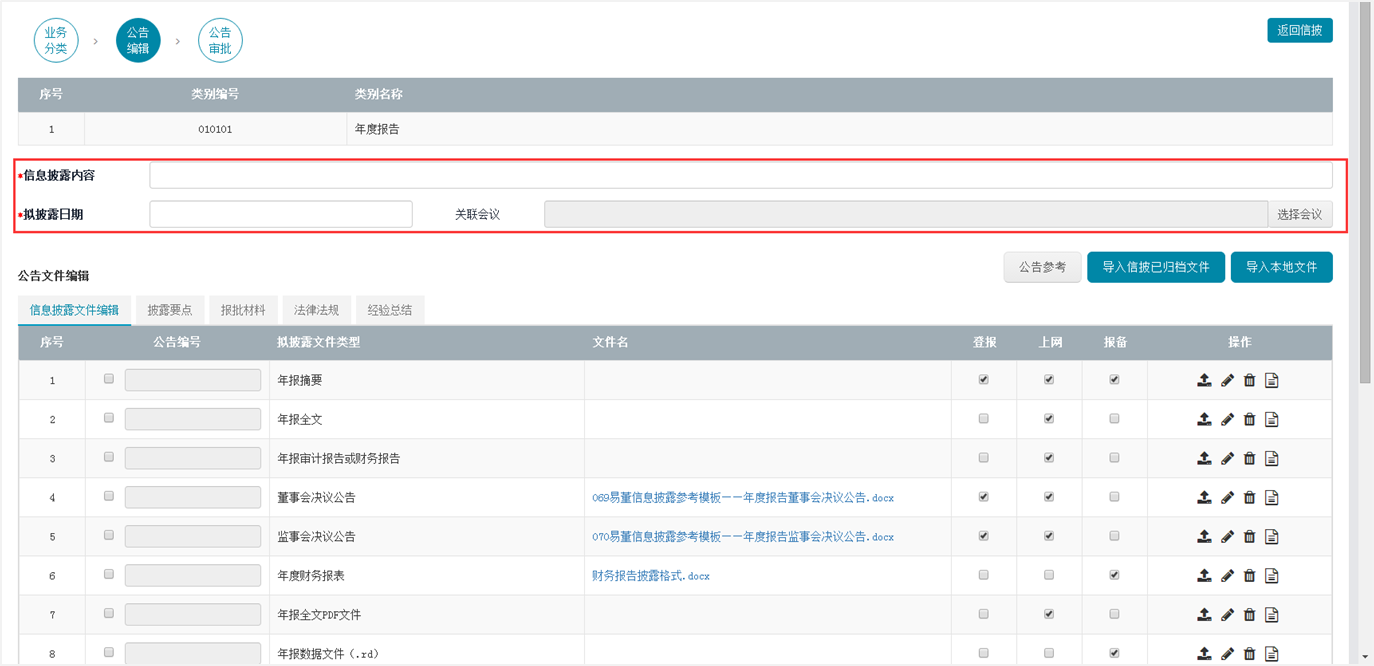Select the 010101 类别编号 cell
This screenshot has width=1374, height=666.
tap(215, 129)
